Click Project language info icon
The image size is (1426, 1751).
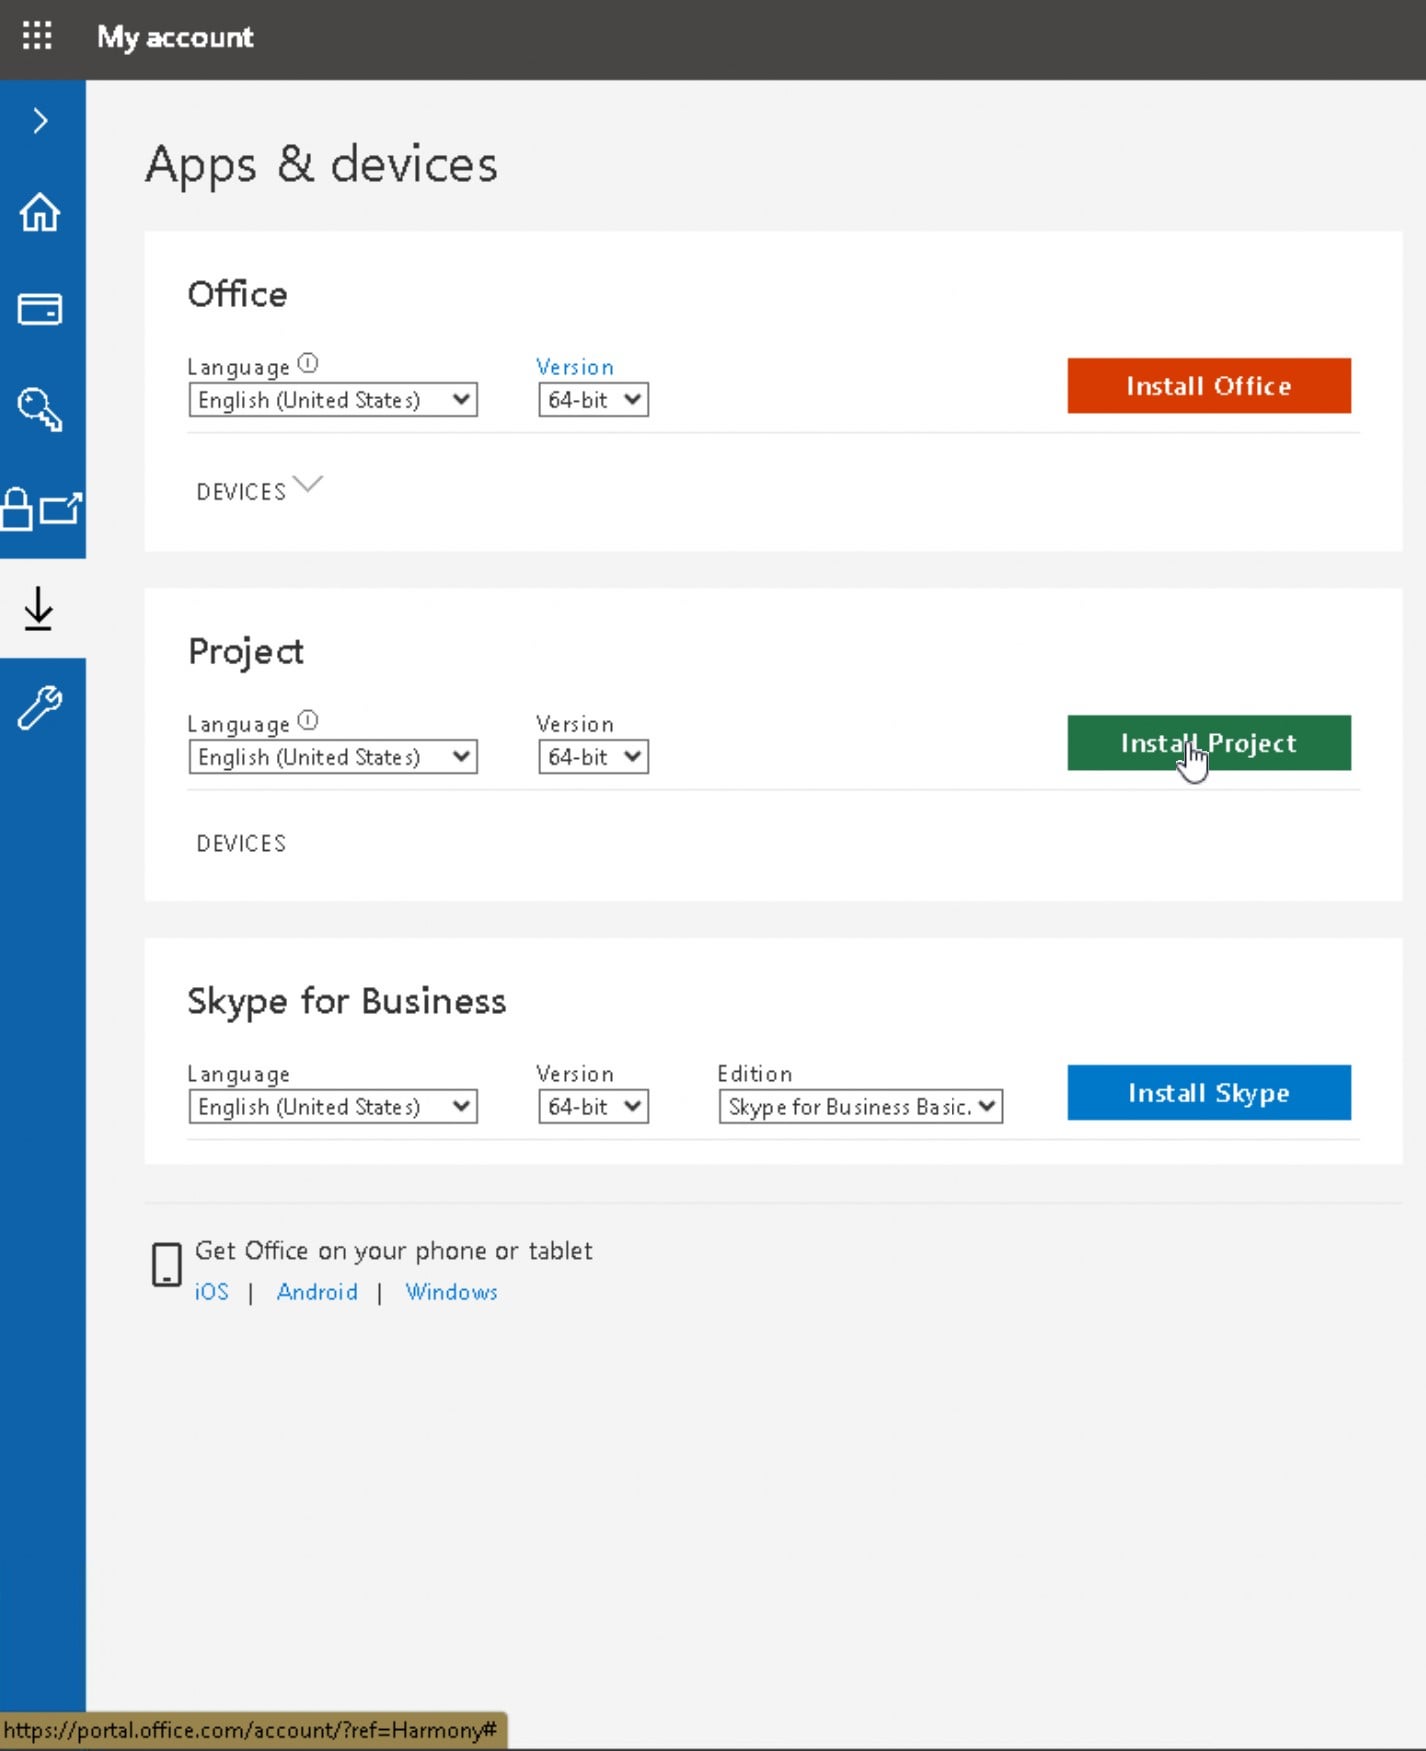[309, 720]
